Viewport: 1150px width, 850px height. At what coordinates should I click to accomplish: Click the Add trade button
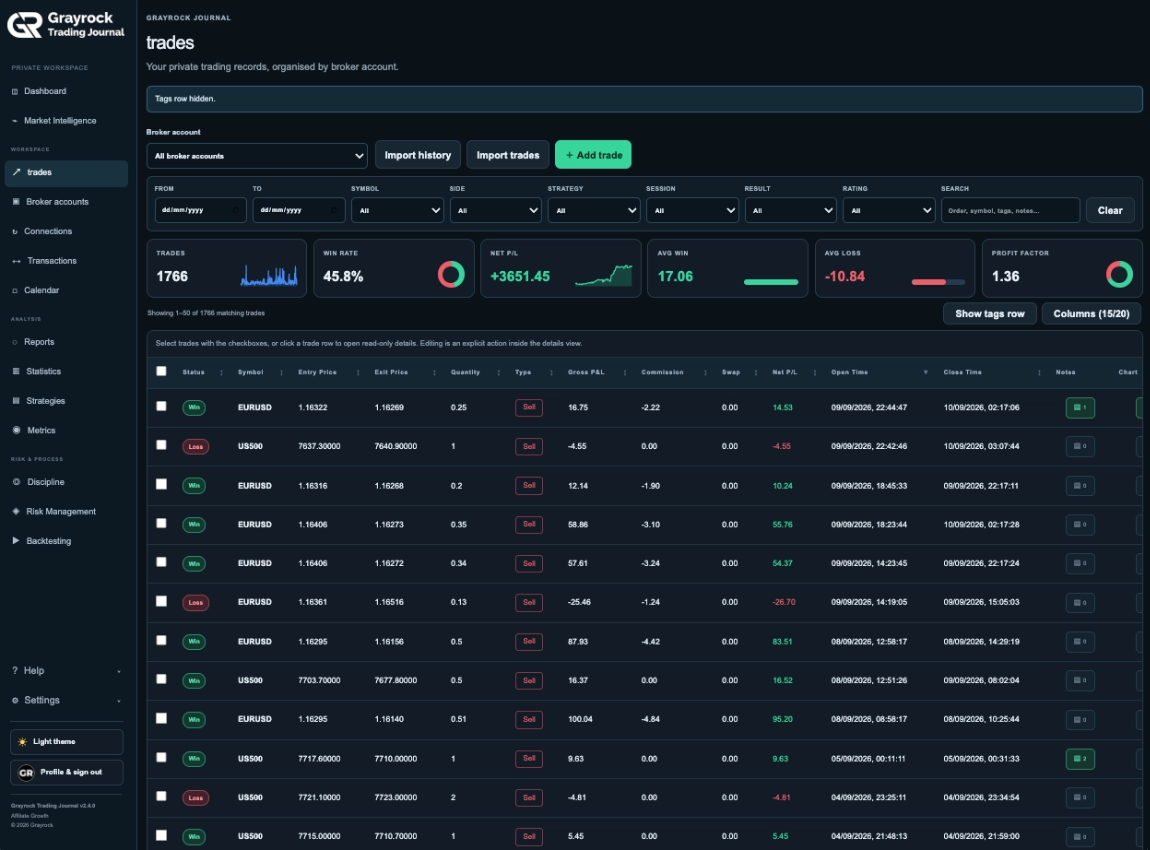tap(593, 155)
